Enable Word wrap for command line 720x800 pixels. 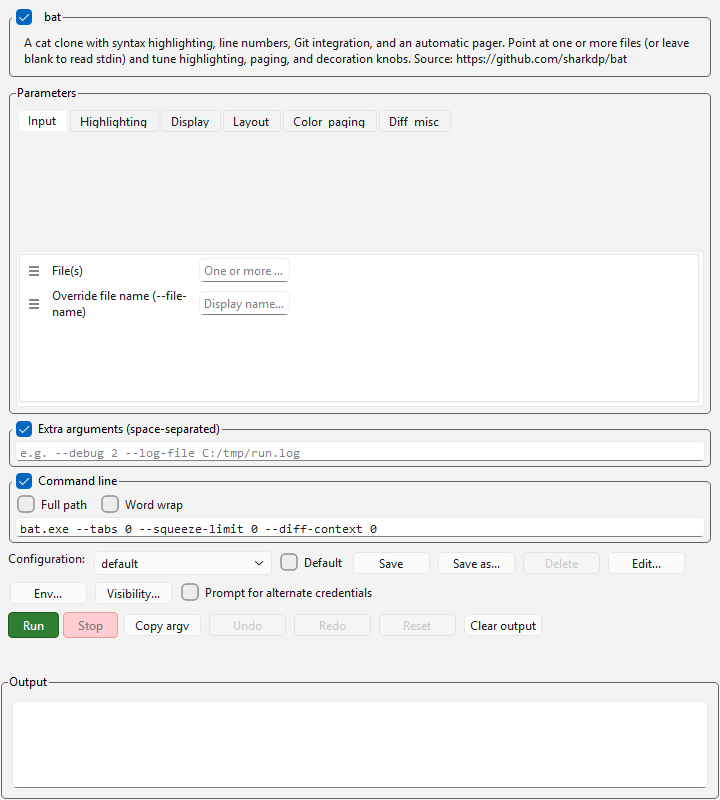pyautogui.click(x=110, y=505)
